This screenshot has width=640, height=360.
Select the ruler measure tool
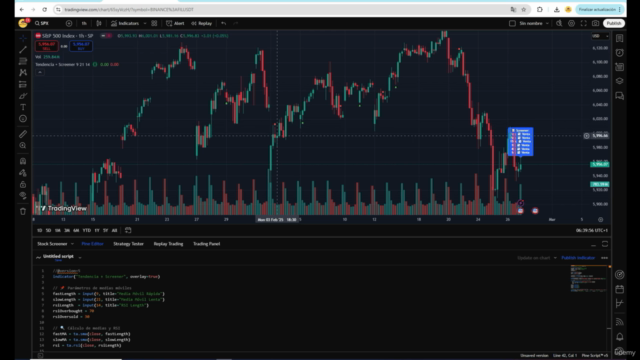[23, 134]
